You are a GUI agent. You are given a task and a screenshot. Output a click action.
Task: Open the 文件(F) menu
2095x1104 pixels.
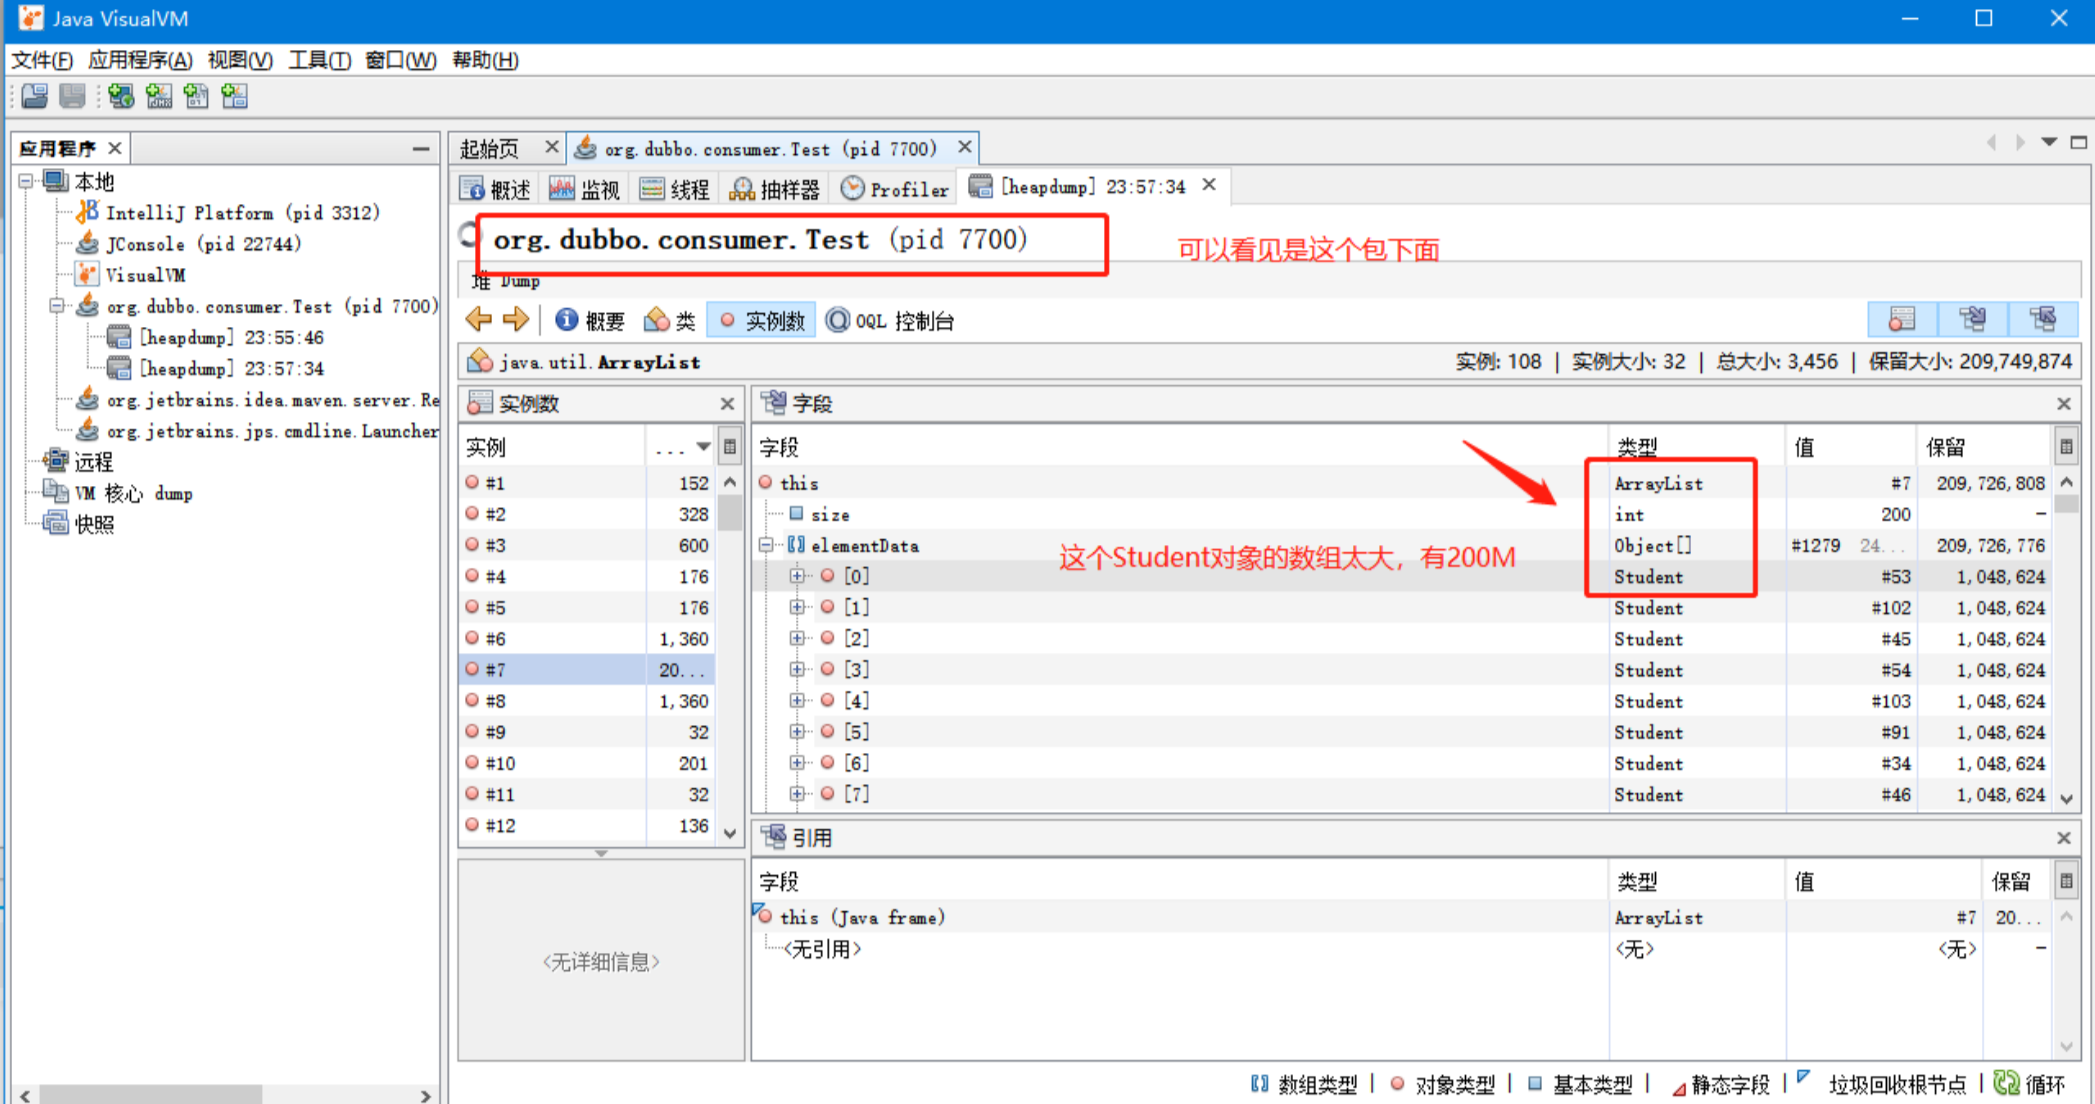42,60
